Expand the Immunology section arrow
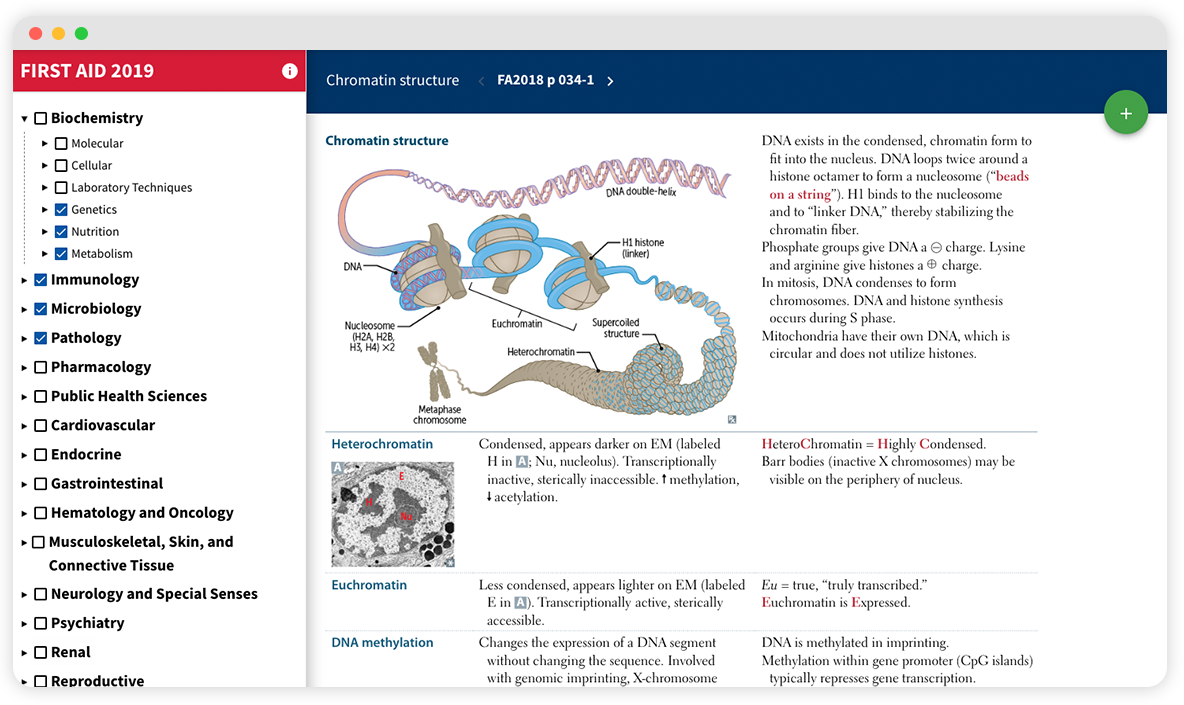Image resolution: width=1184 pixels, height=705 pixels. pyautogui.click(x=24, y=280)
